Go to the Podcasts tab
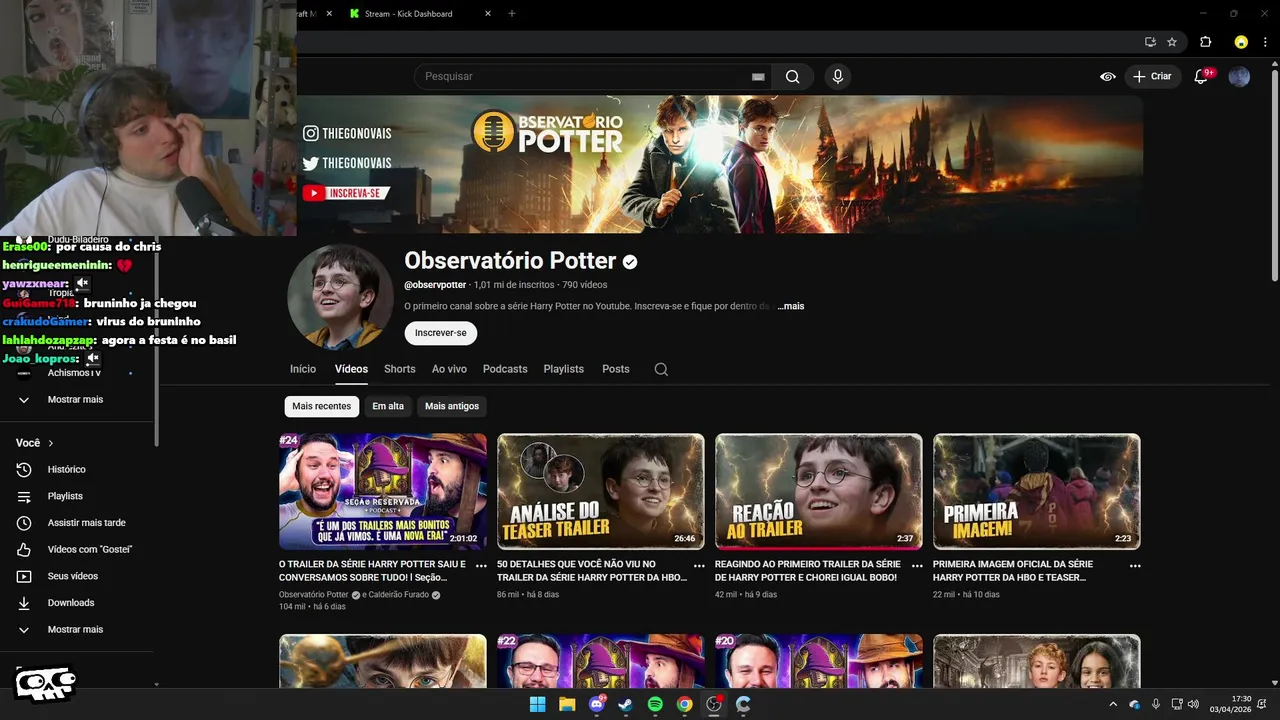The image size is (1280, 720). point(505,369)
